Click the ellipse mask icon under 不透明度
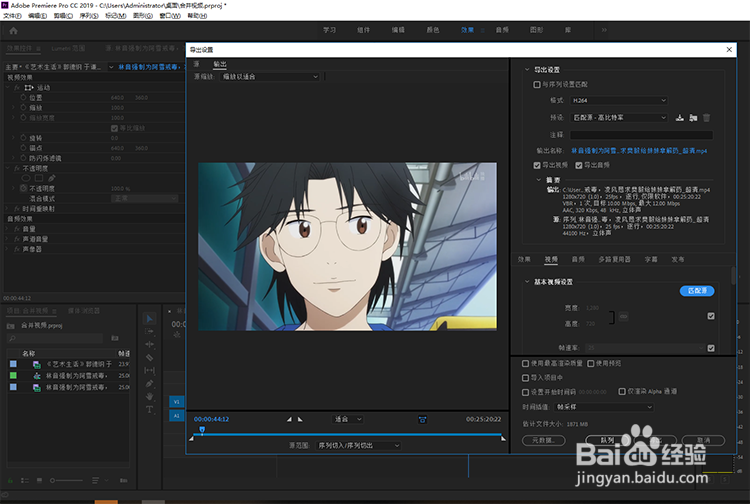The height and width of the screenshot is (504, 750). click(x=26, y=178)
